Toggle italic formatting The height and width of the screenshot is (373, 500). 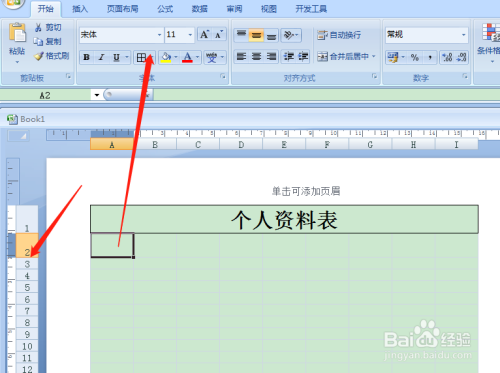tap(101, 57)
